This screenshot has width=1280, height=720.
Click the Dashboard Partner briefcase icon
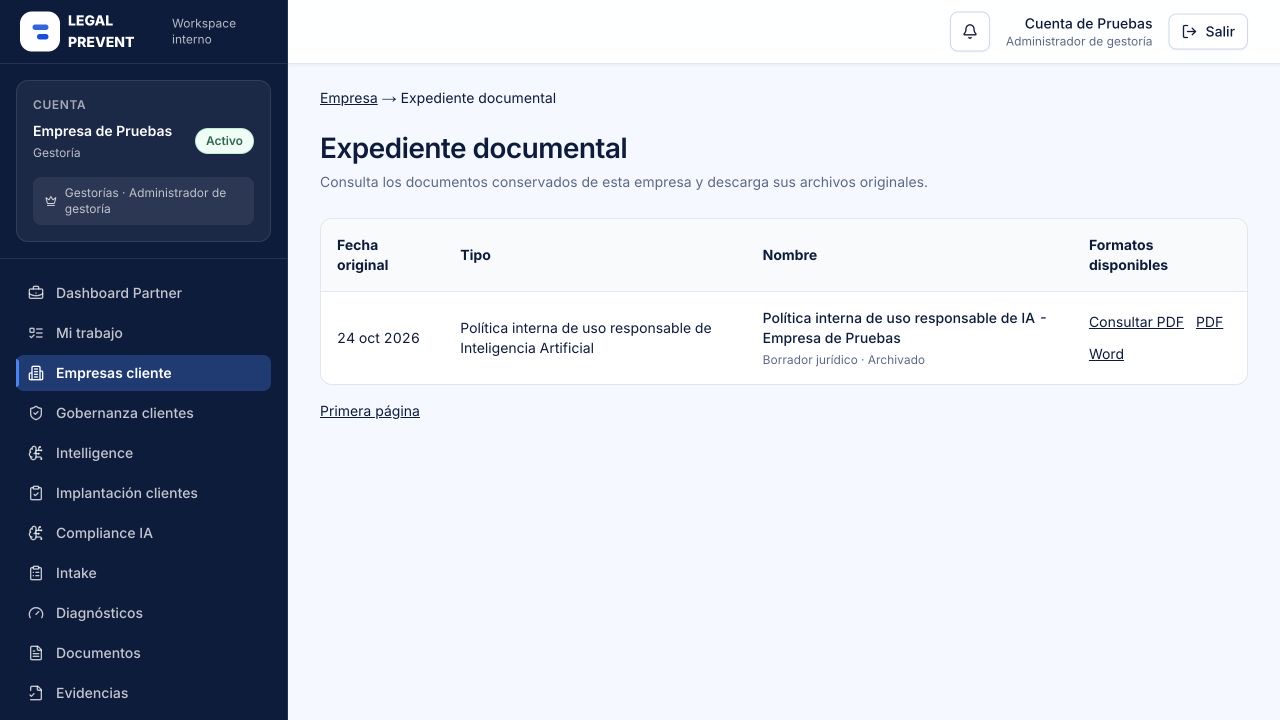(36, 293)
